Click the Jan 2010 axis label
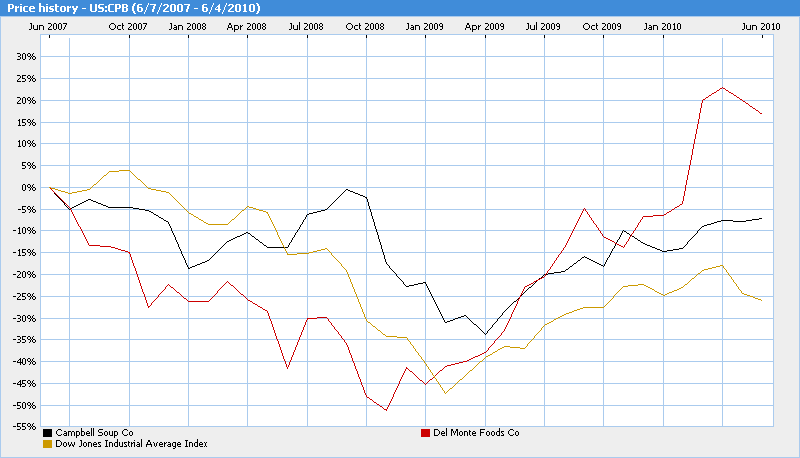Viewport: 800px width, 458px height. tap(662, 27)
